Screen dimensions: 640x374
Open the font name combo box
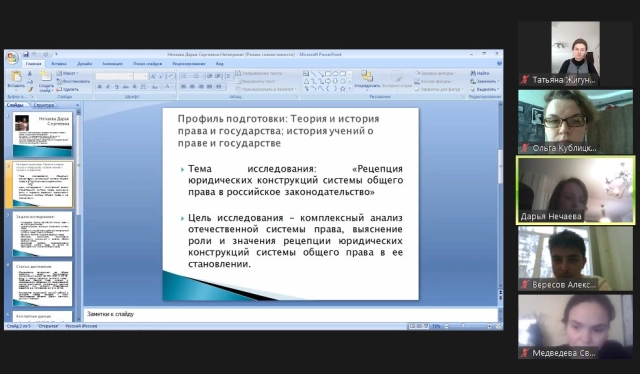pyautogui.click(x=114, y=76)
